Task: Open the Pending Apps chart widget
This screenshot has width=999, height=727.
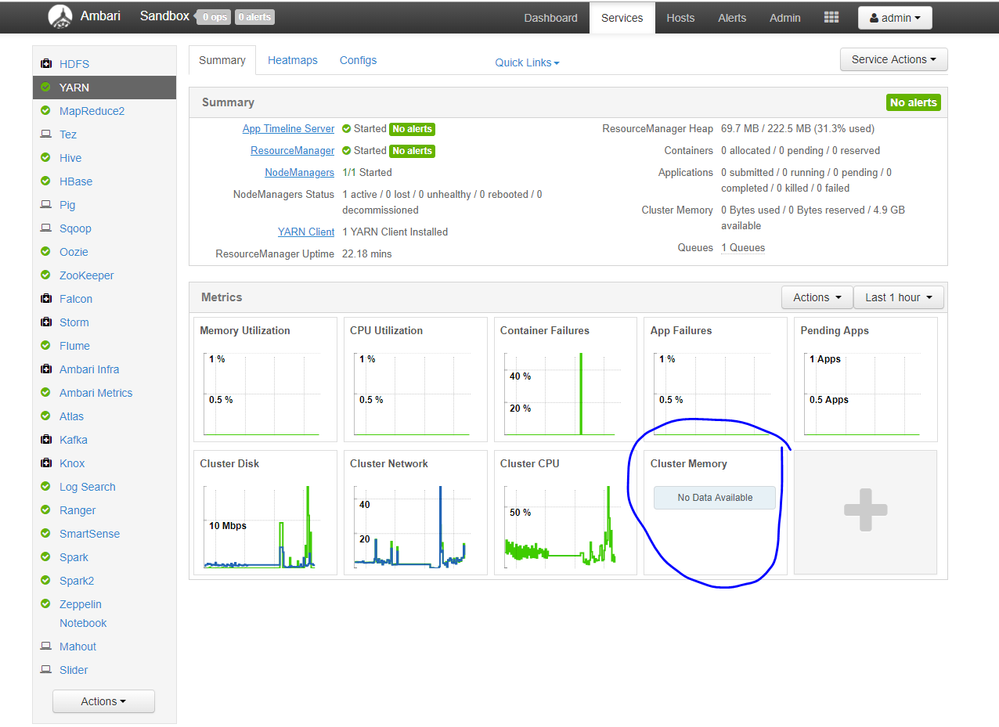Action: tap(865, 379)
